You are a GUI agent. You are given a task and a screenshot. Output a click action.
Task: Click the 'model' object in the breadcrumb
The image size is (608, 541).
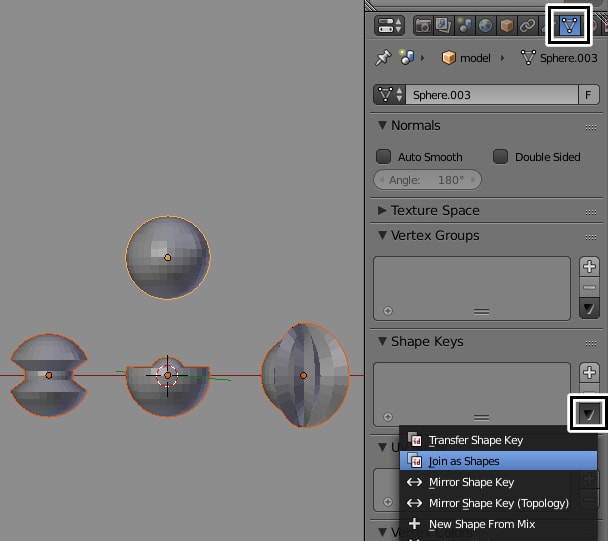(466, 58)
